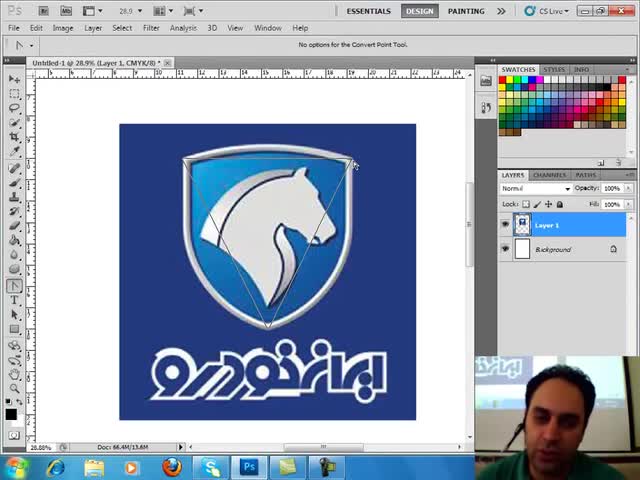
Task: Select the Dodge tool
Action: [14, 269]
